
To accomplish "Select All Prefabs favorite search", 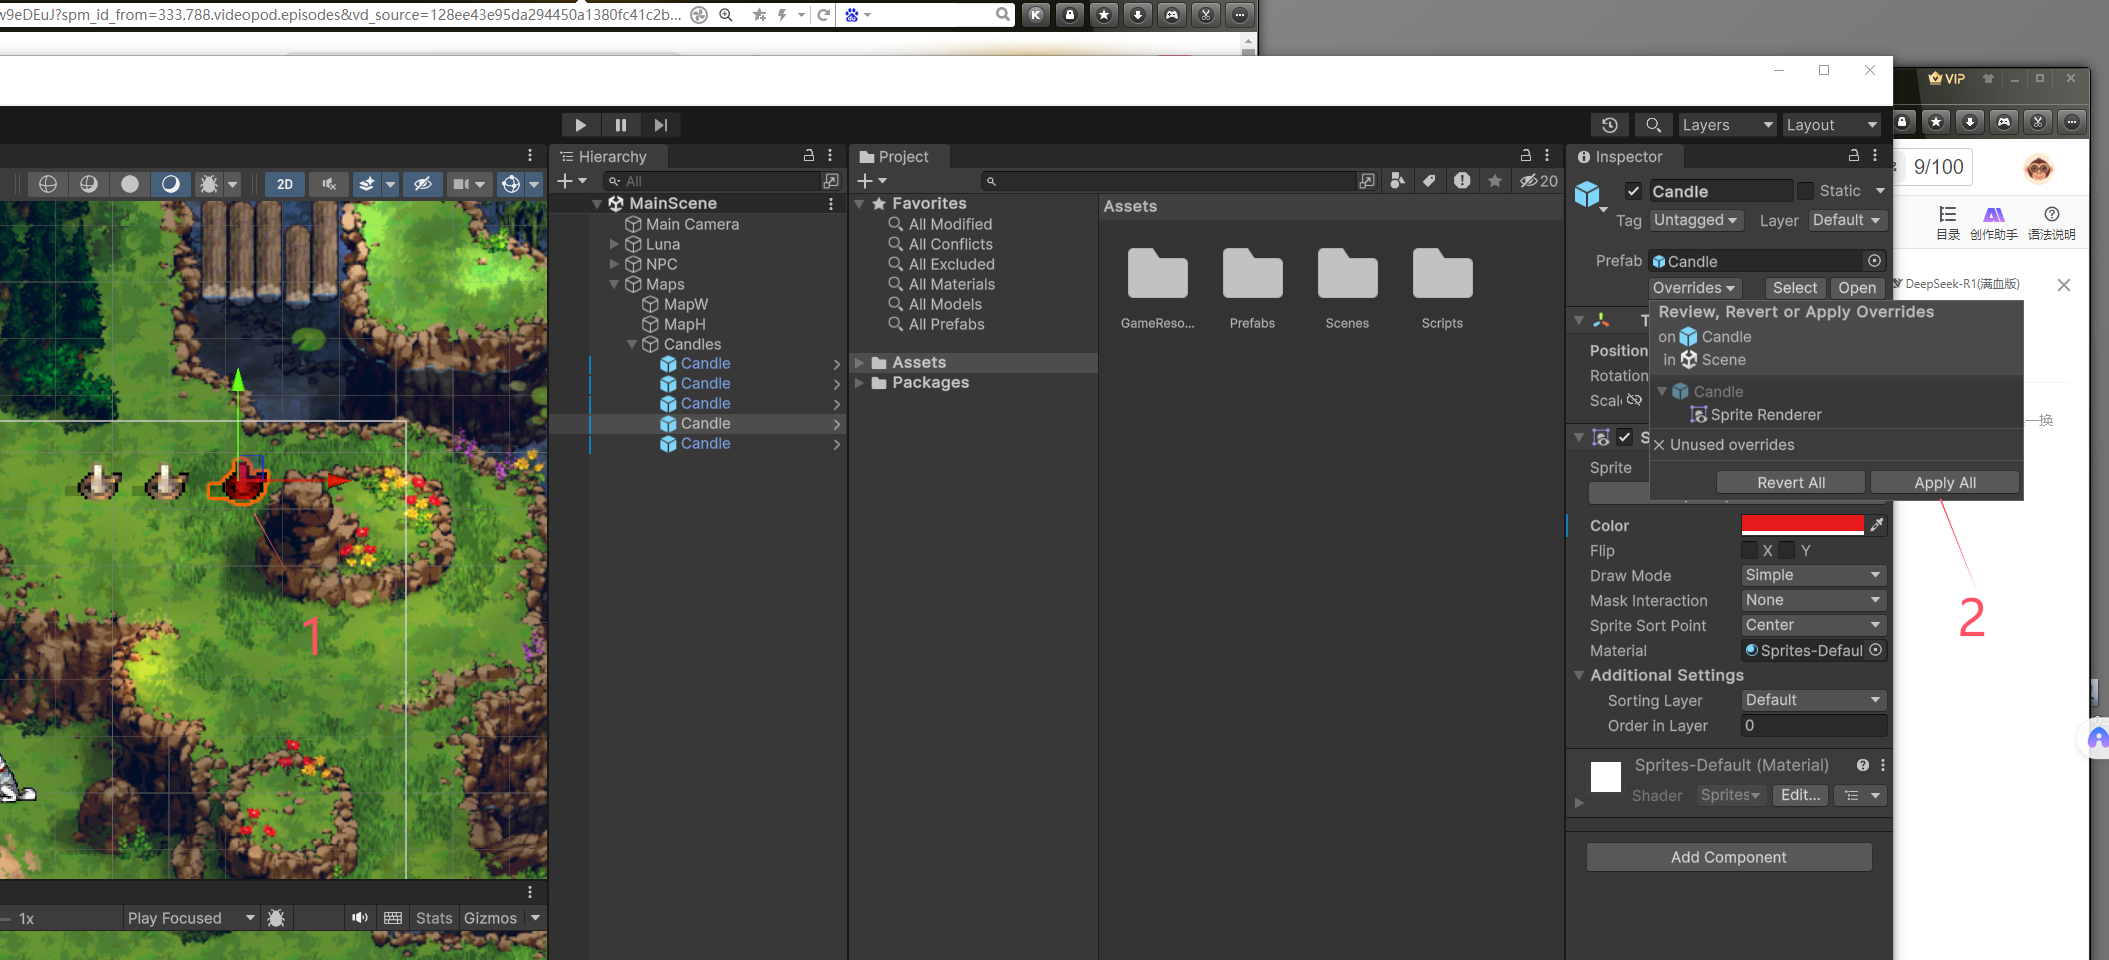I will 946,324.
